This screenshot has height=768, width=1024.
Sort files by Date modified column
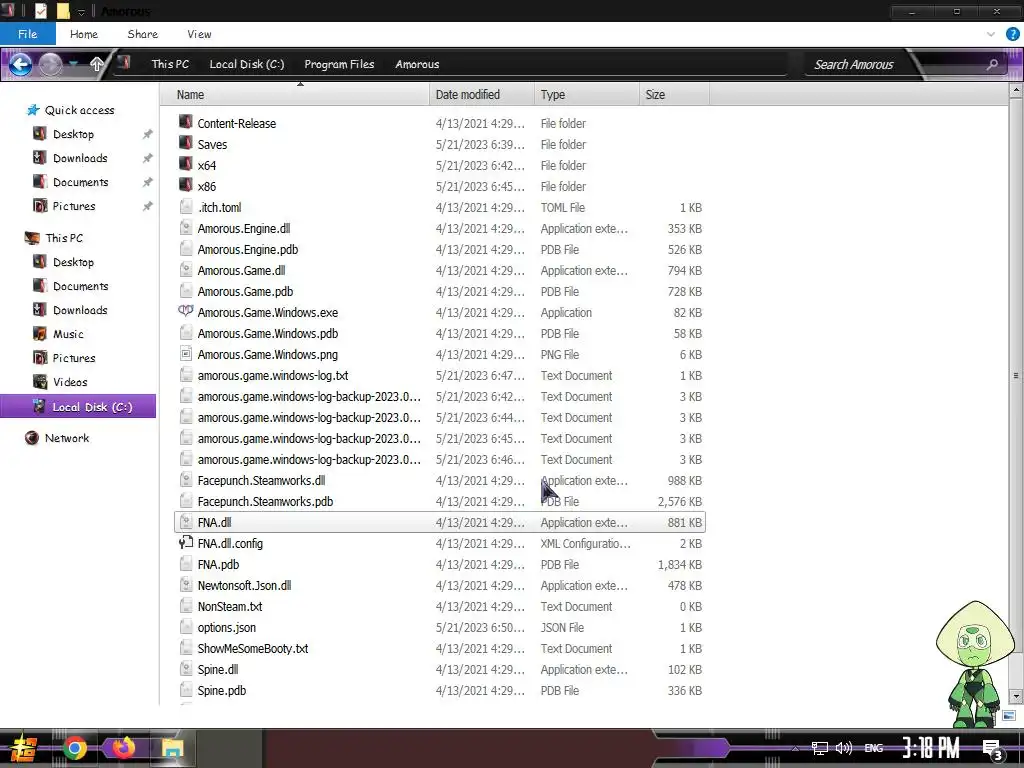pos(482,95)
